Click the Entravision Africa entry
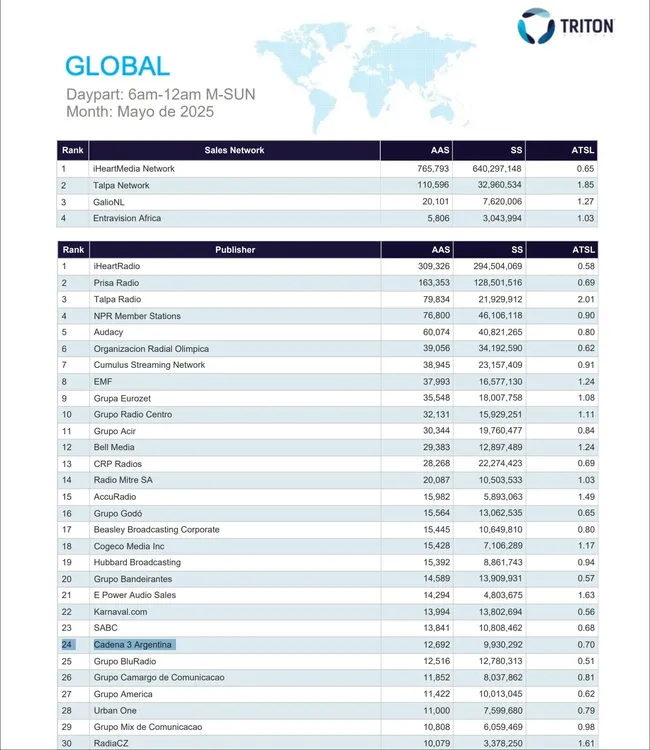Image resolution: width=650 pixels, height=750 pixels. [127, 218]
